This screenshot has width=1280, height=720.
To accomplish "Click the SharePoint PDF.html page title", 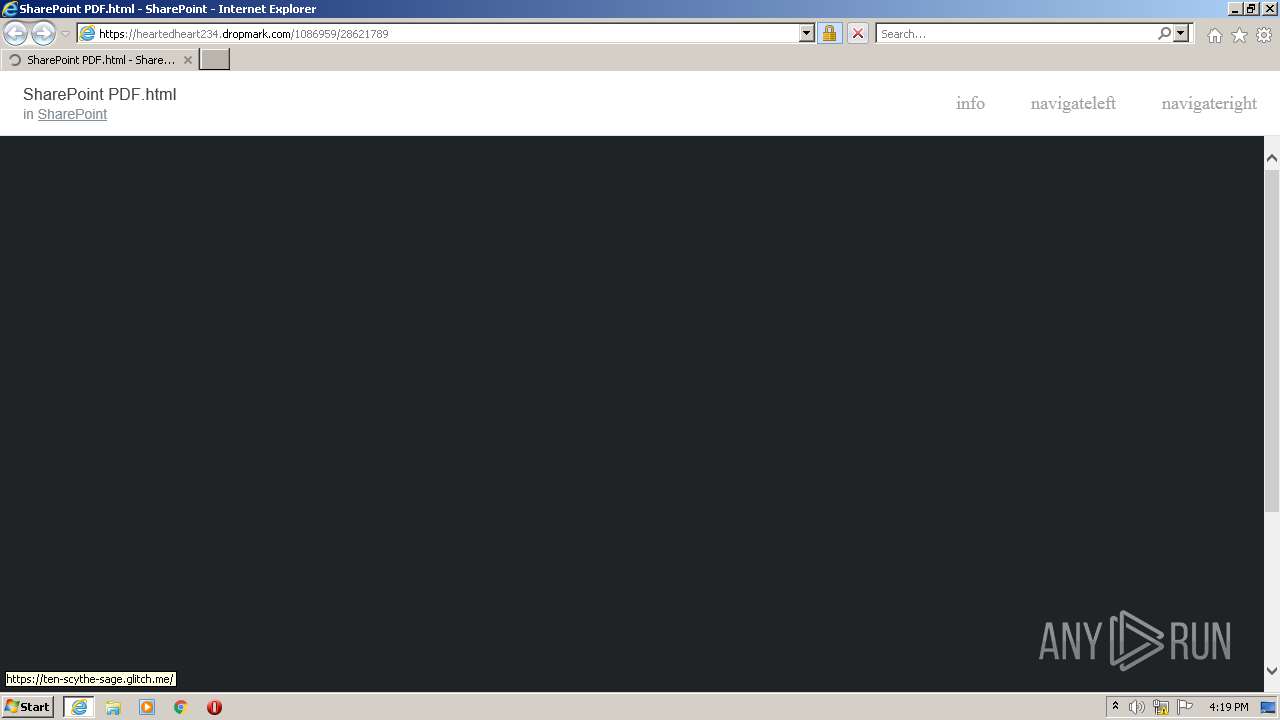I will [x=99, y=94].
